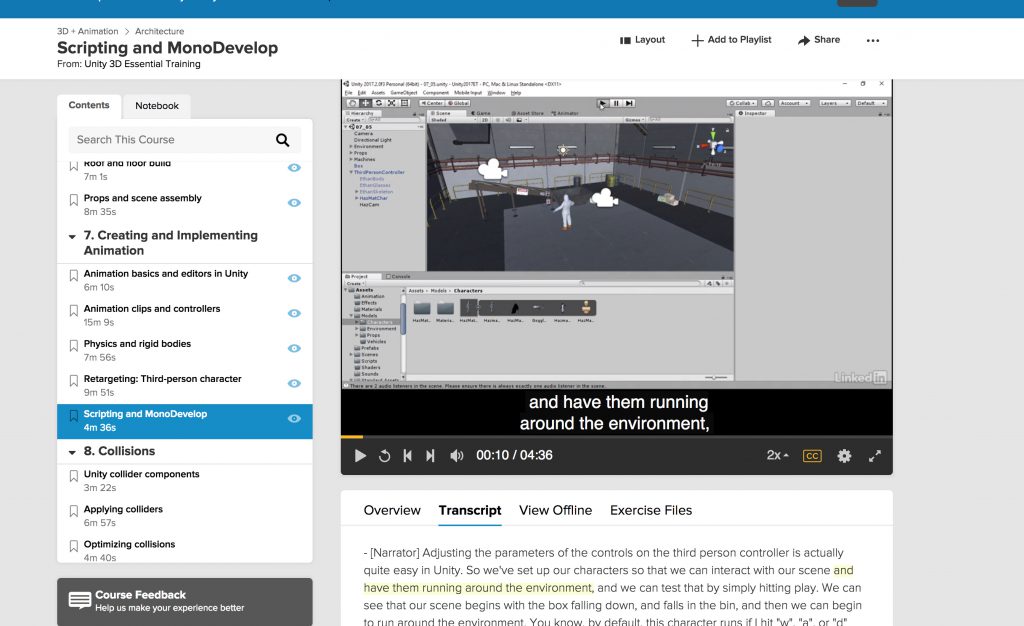1024x626 pixels.
Task: Open the more options ellipsis menu
Action: tap(872, 40)
